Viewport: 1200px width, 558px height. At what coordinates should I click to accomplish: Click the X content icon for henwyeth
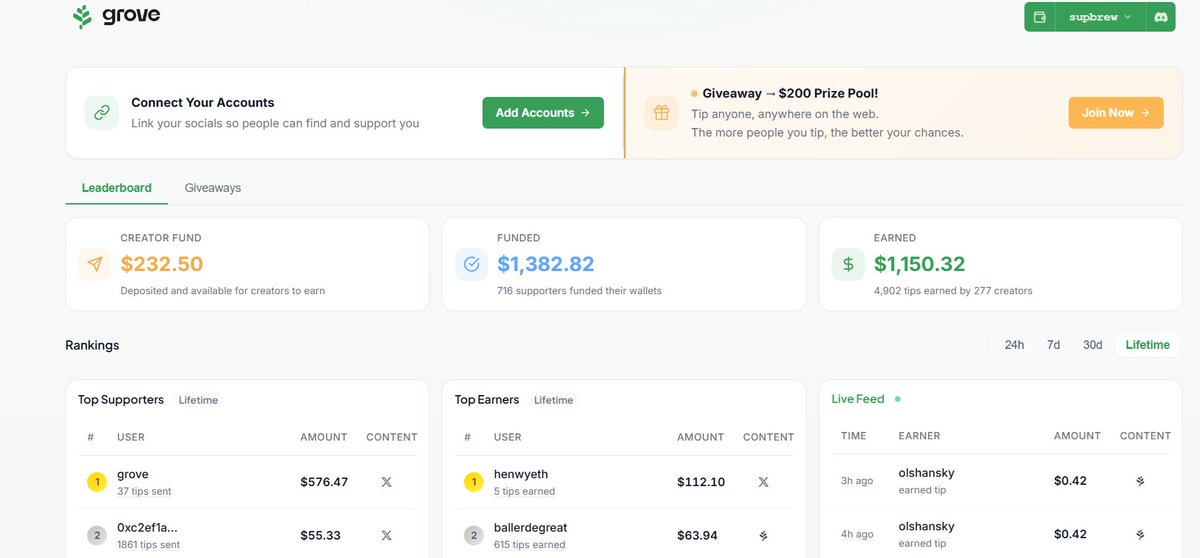coord(763,482)
